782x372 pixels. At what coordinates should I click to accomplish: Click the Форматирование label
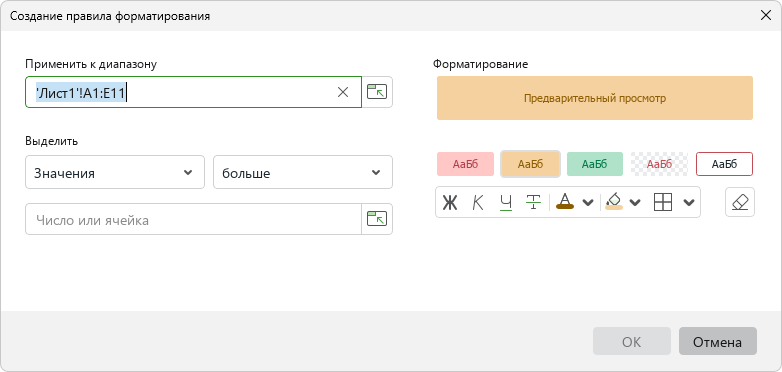pyautogui.click(x=480, y=64)
